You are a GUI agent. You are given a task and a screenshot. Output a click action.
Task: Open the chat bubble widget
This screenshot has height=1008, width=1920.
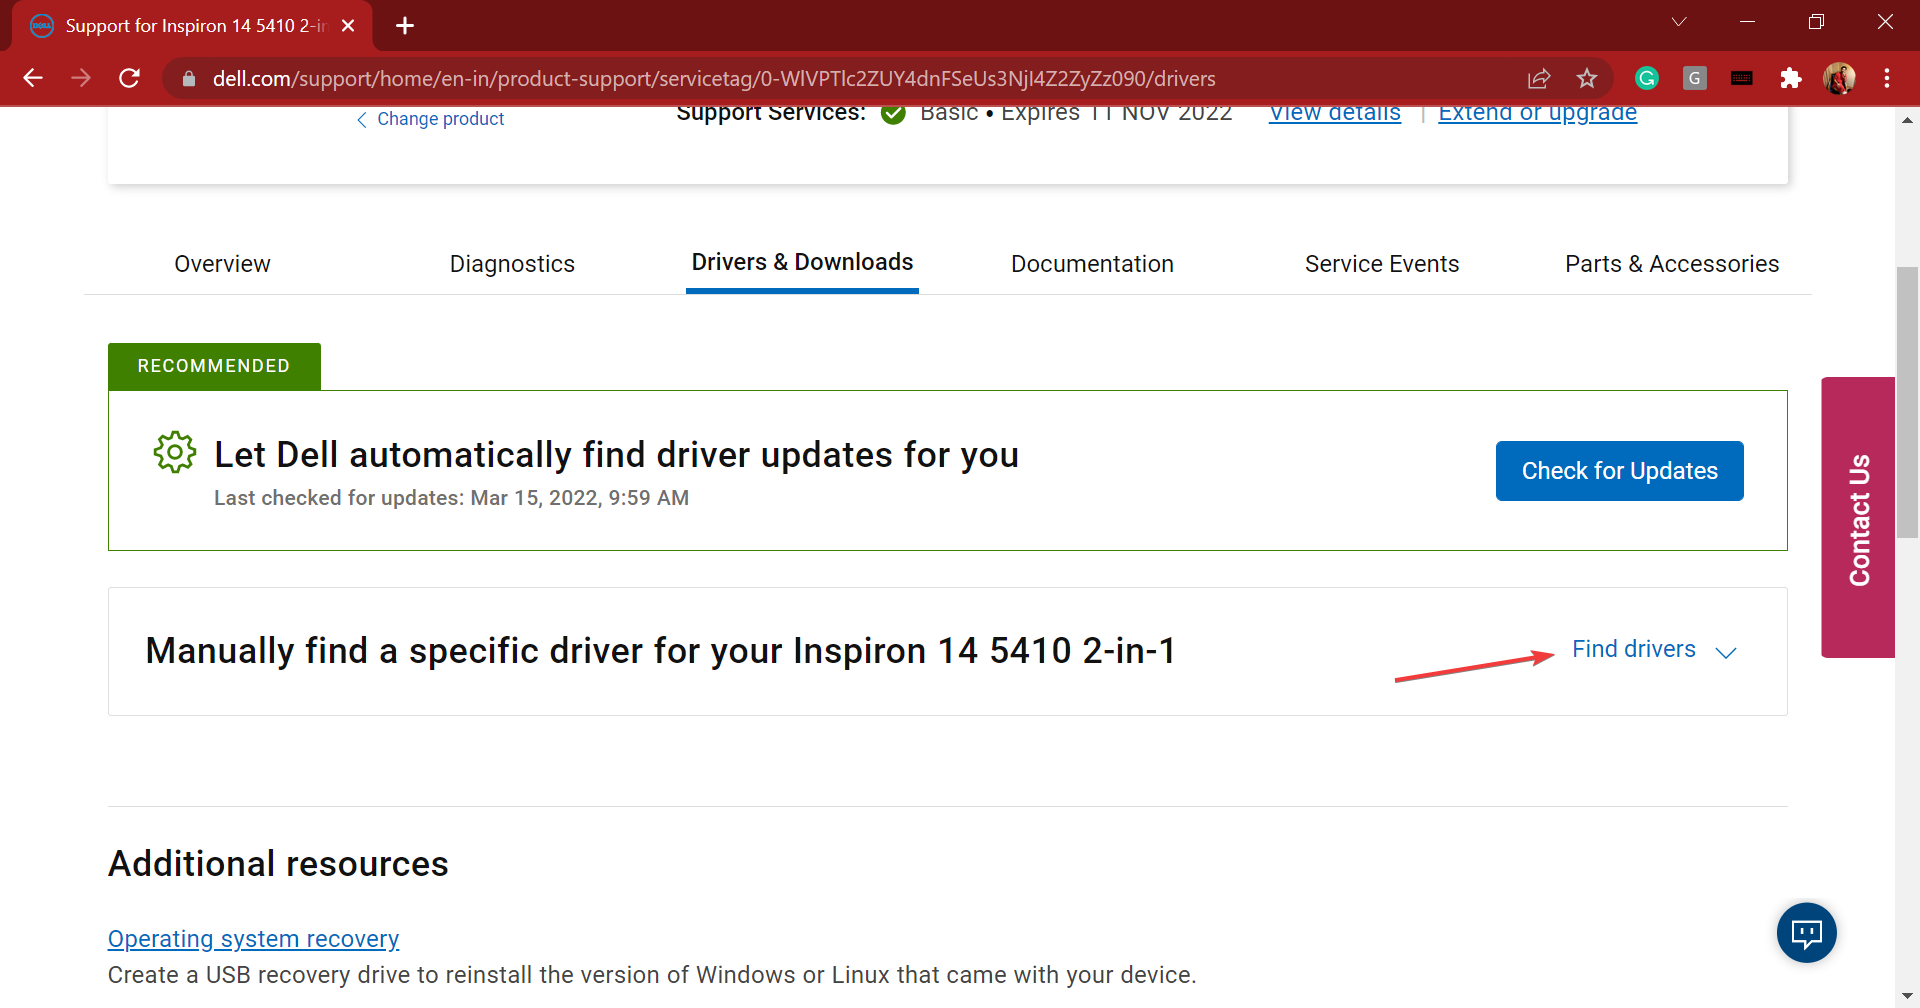pos(1807,933)
